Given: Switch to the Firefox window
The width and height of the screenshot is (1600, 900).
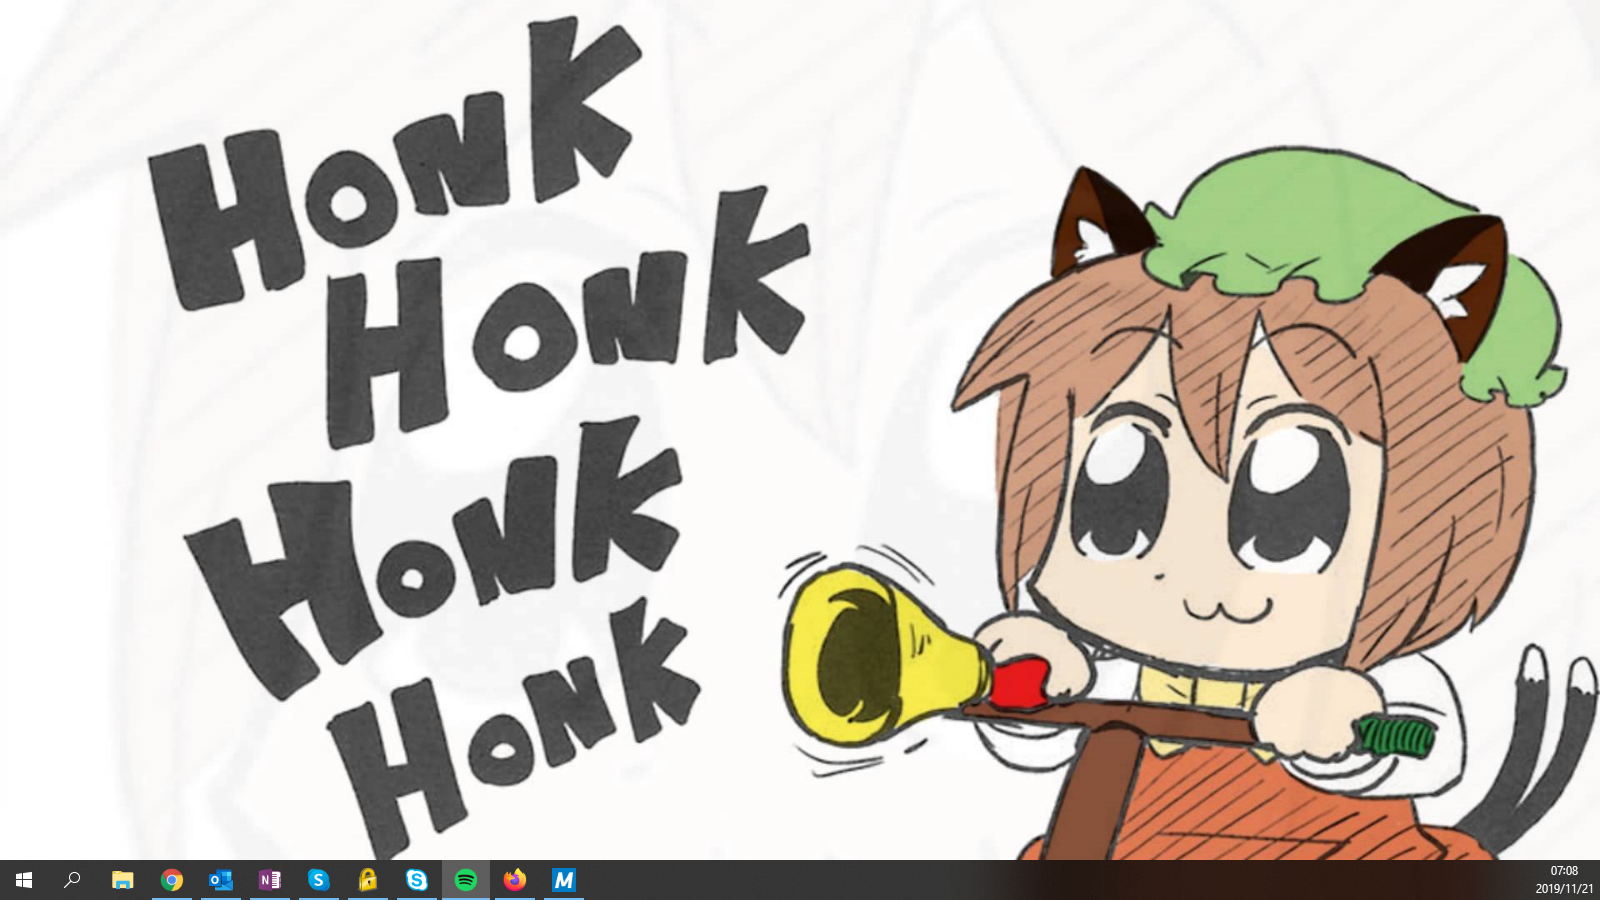Looking at the screenshot, I should point(515,880).
